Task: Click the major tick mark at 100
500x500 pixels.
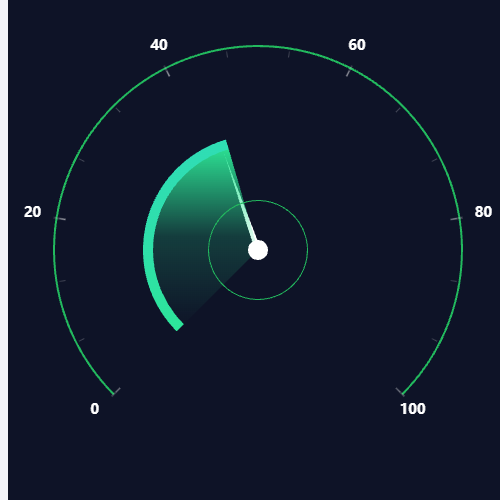Action: coord(400,392)
